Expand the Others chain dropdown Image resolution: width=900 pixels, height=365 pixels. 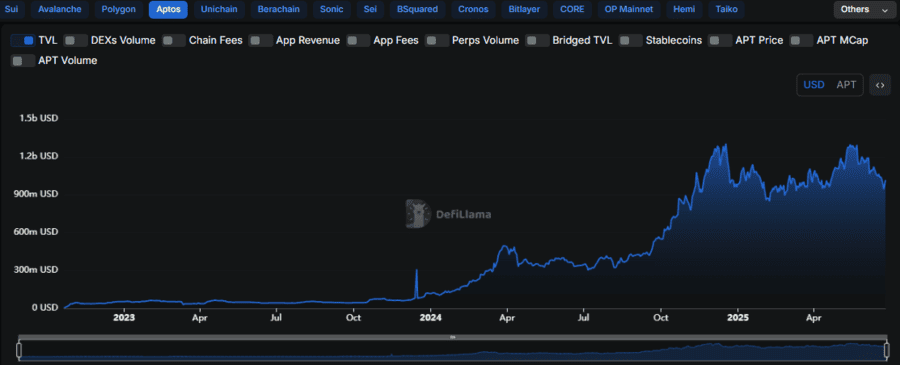pos(865,10)
